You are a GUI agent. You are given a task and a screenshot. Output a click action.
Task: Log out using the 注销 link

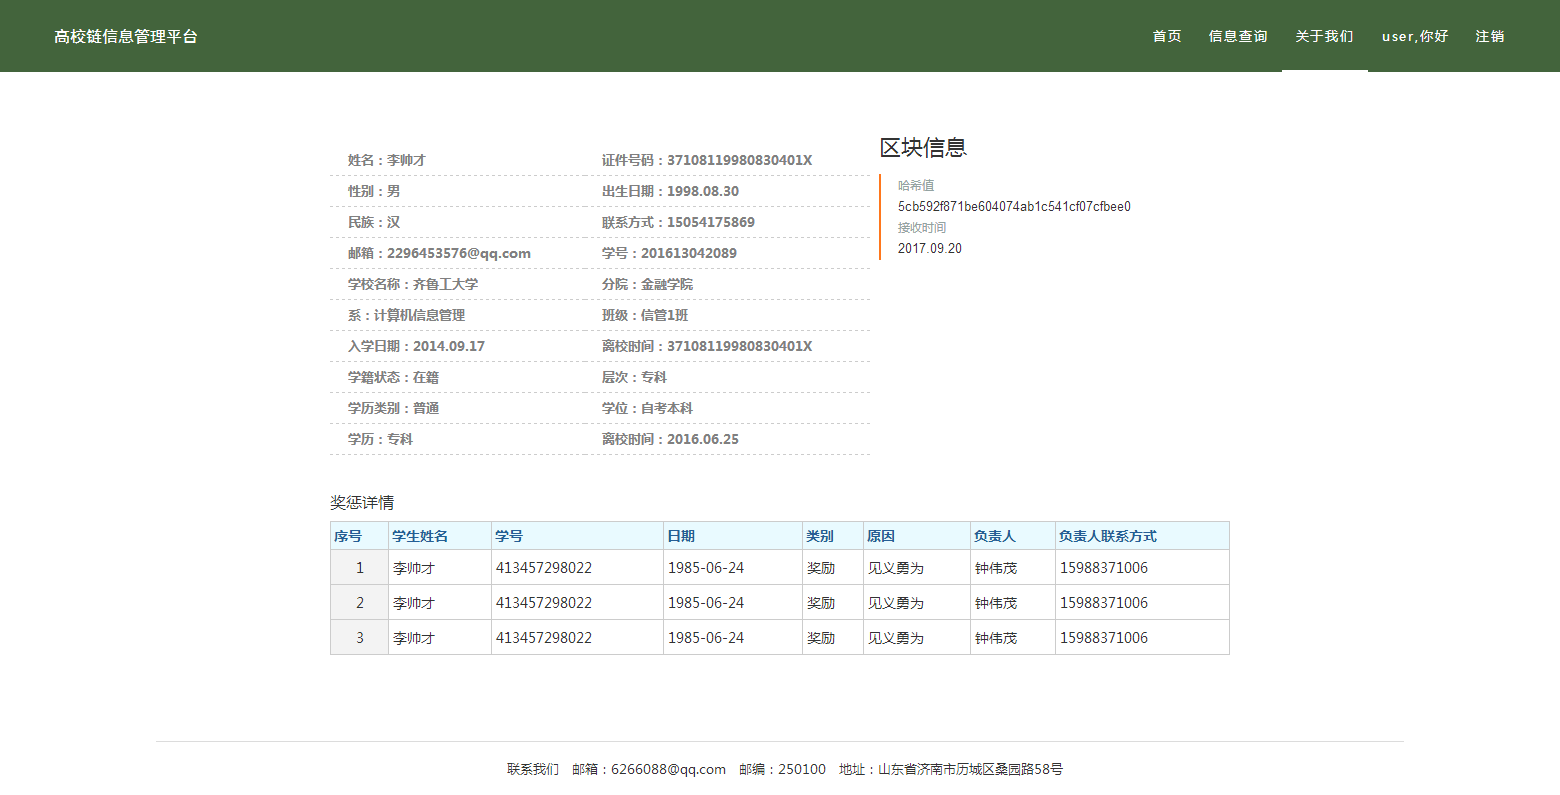pyautogui.click(x=1490, y=36)
